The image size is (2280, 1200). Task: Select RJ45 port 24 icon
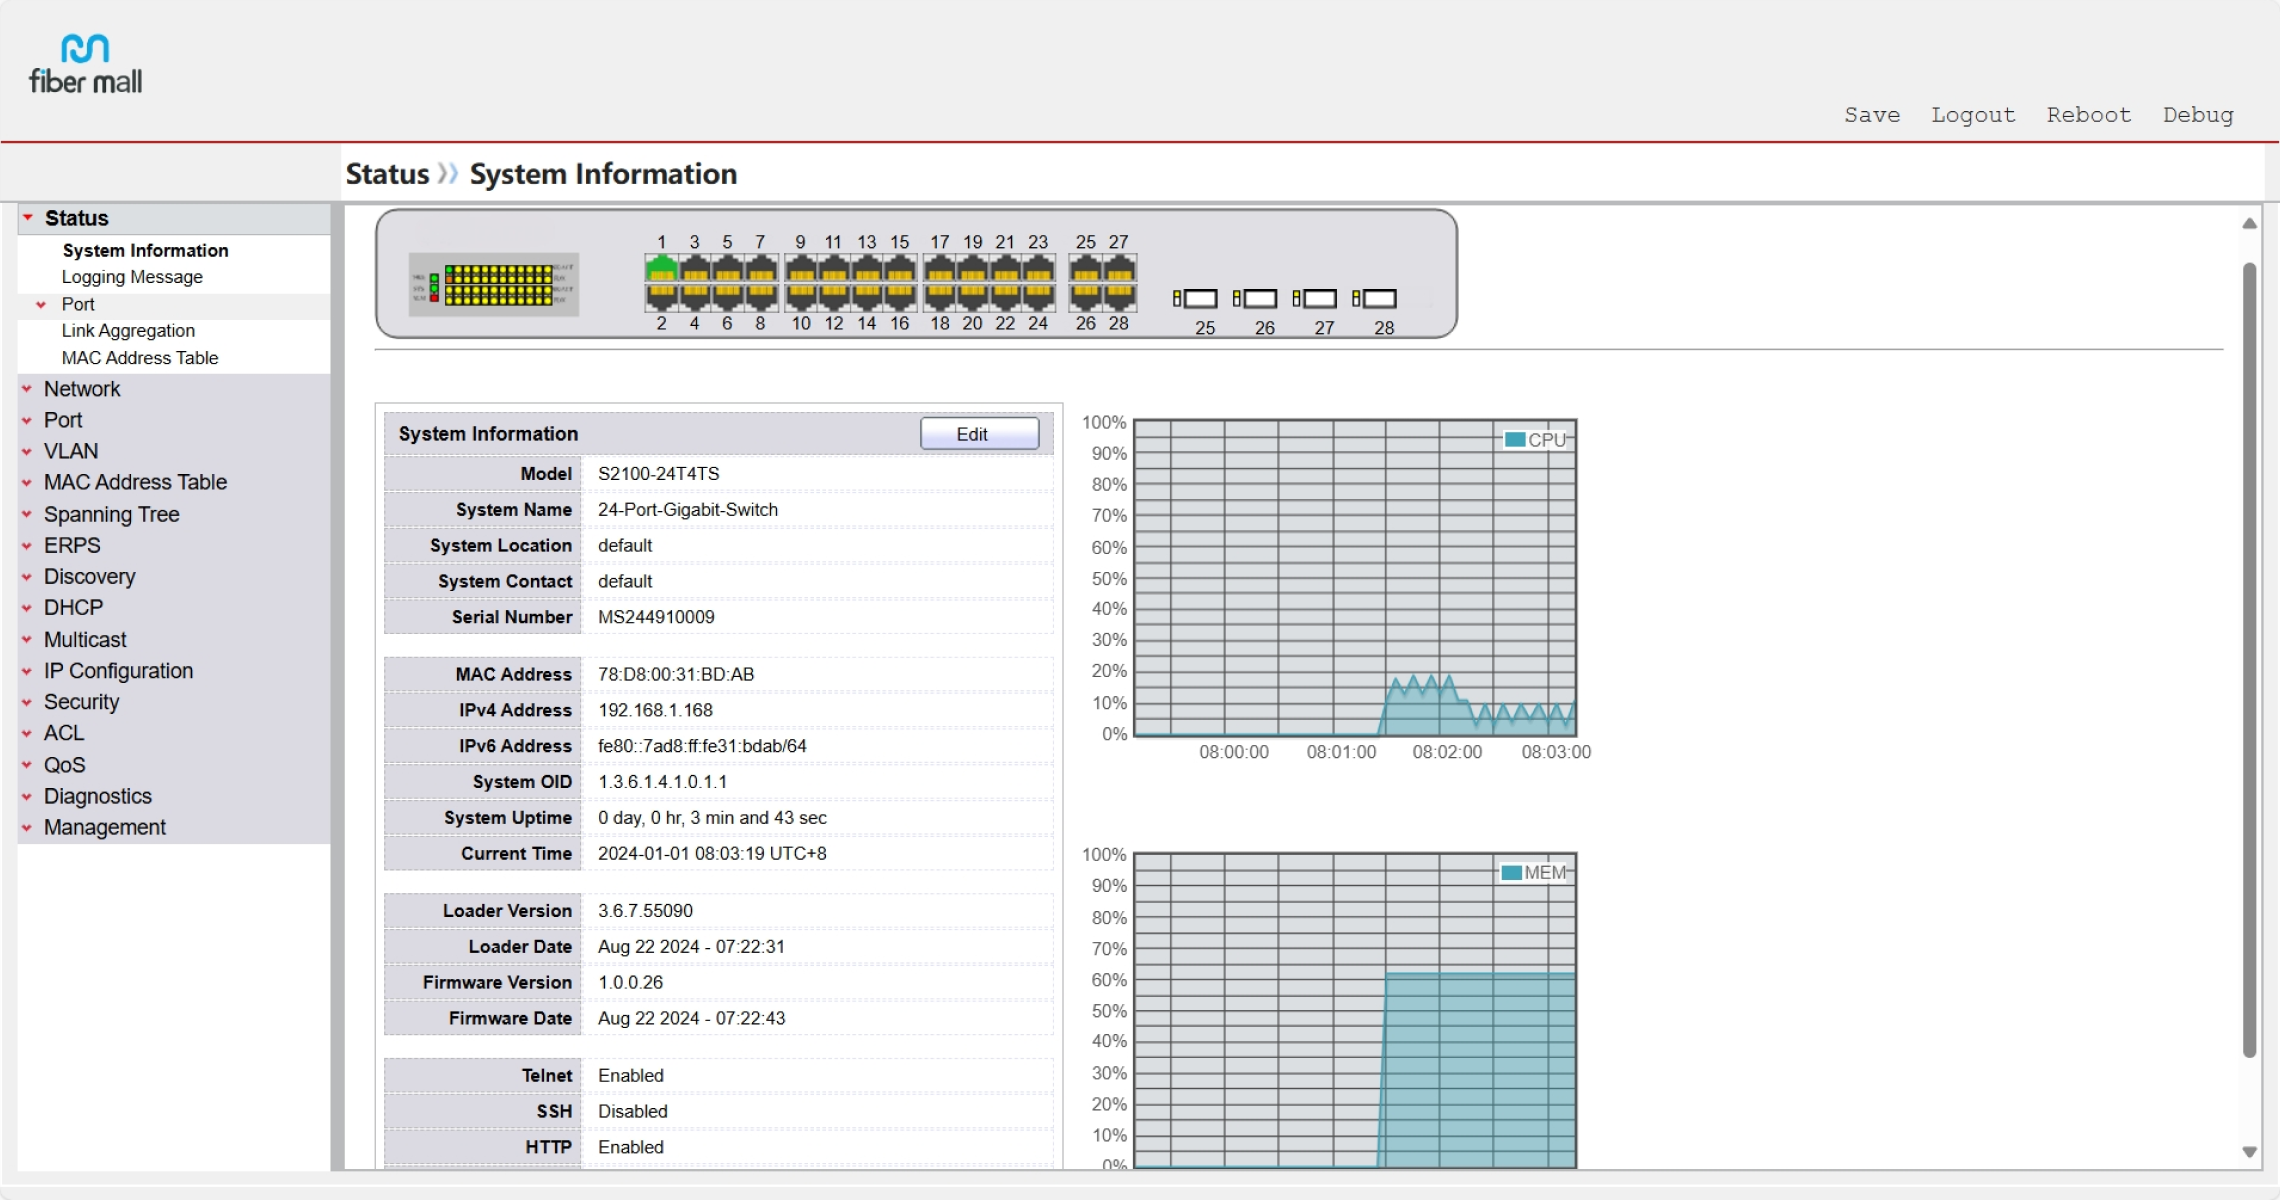pos(1038,296)
